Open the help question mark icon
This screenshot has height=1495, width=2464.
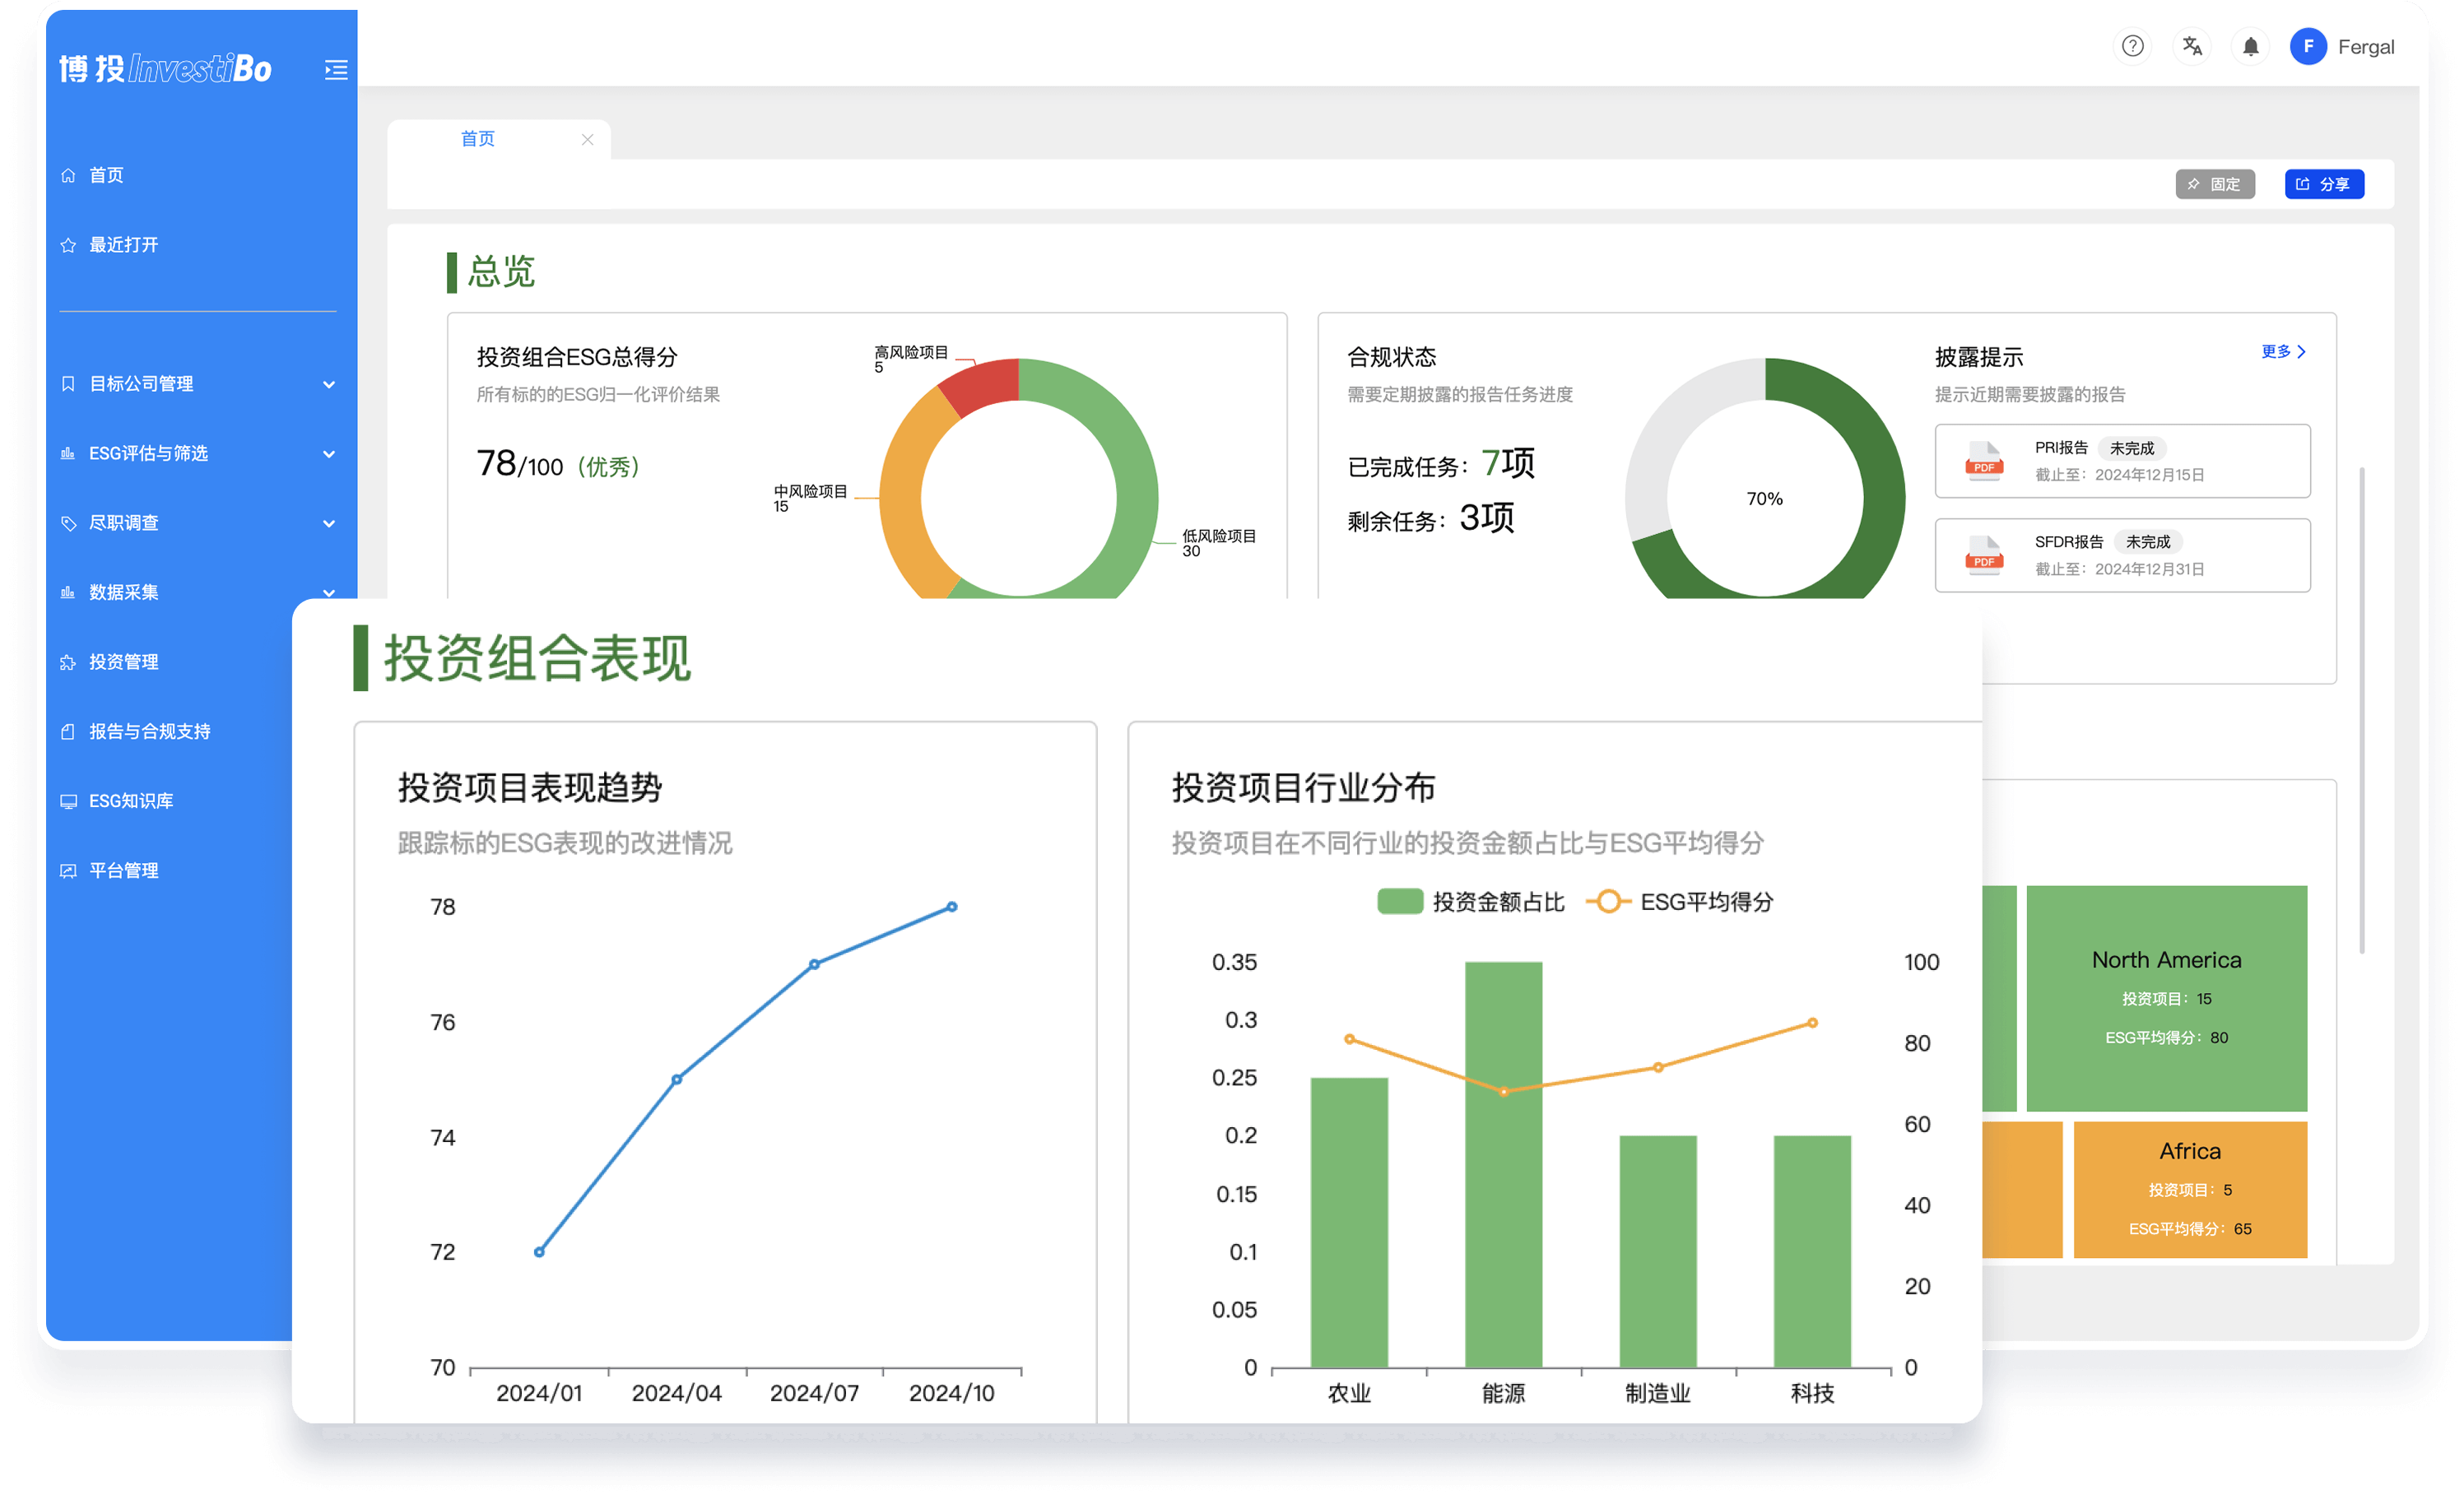2132,46
